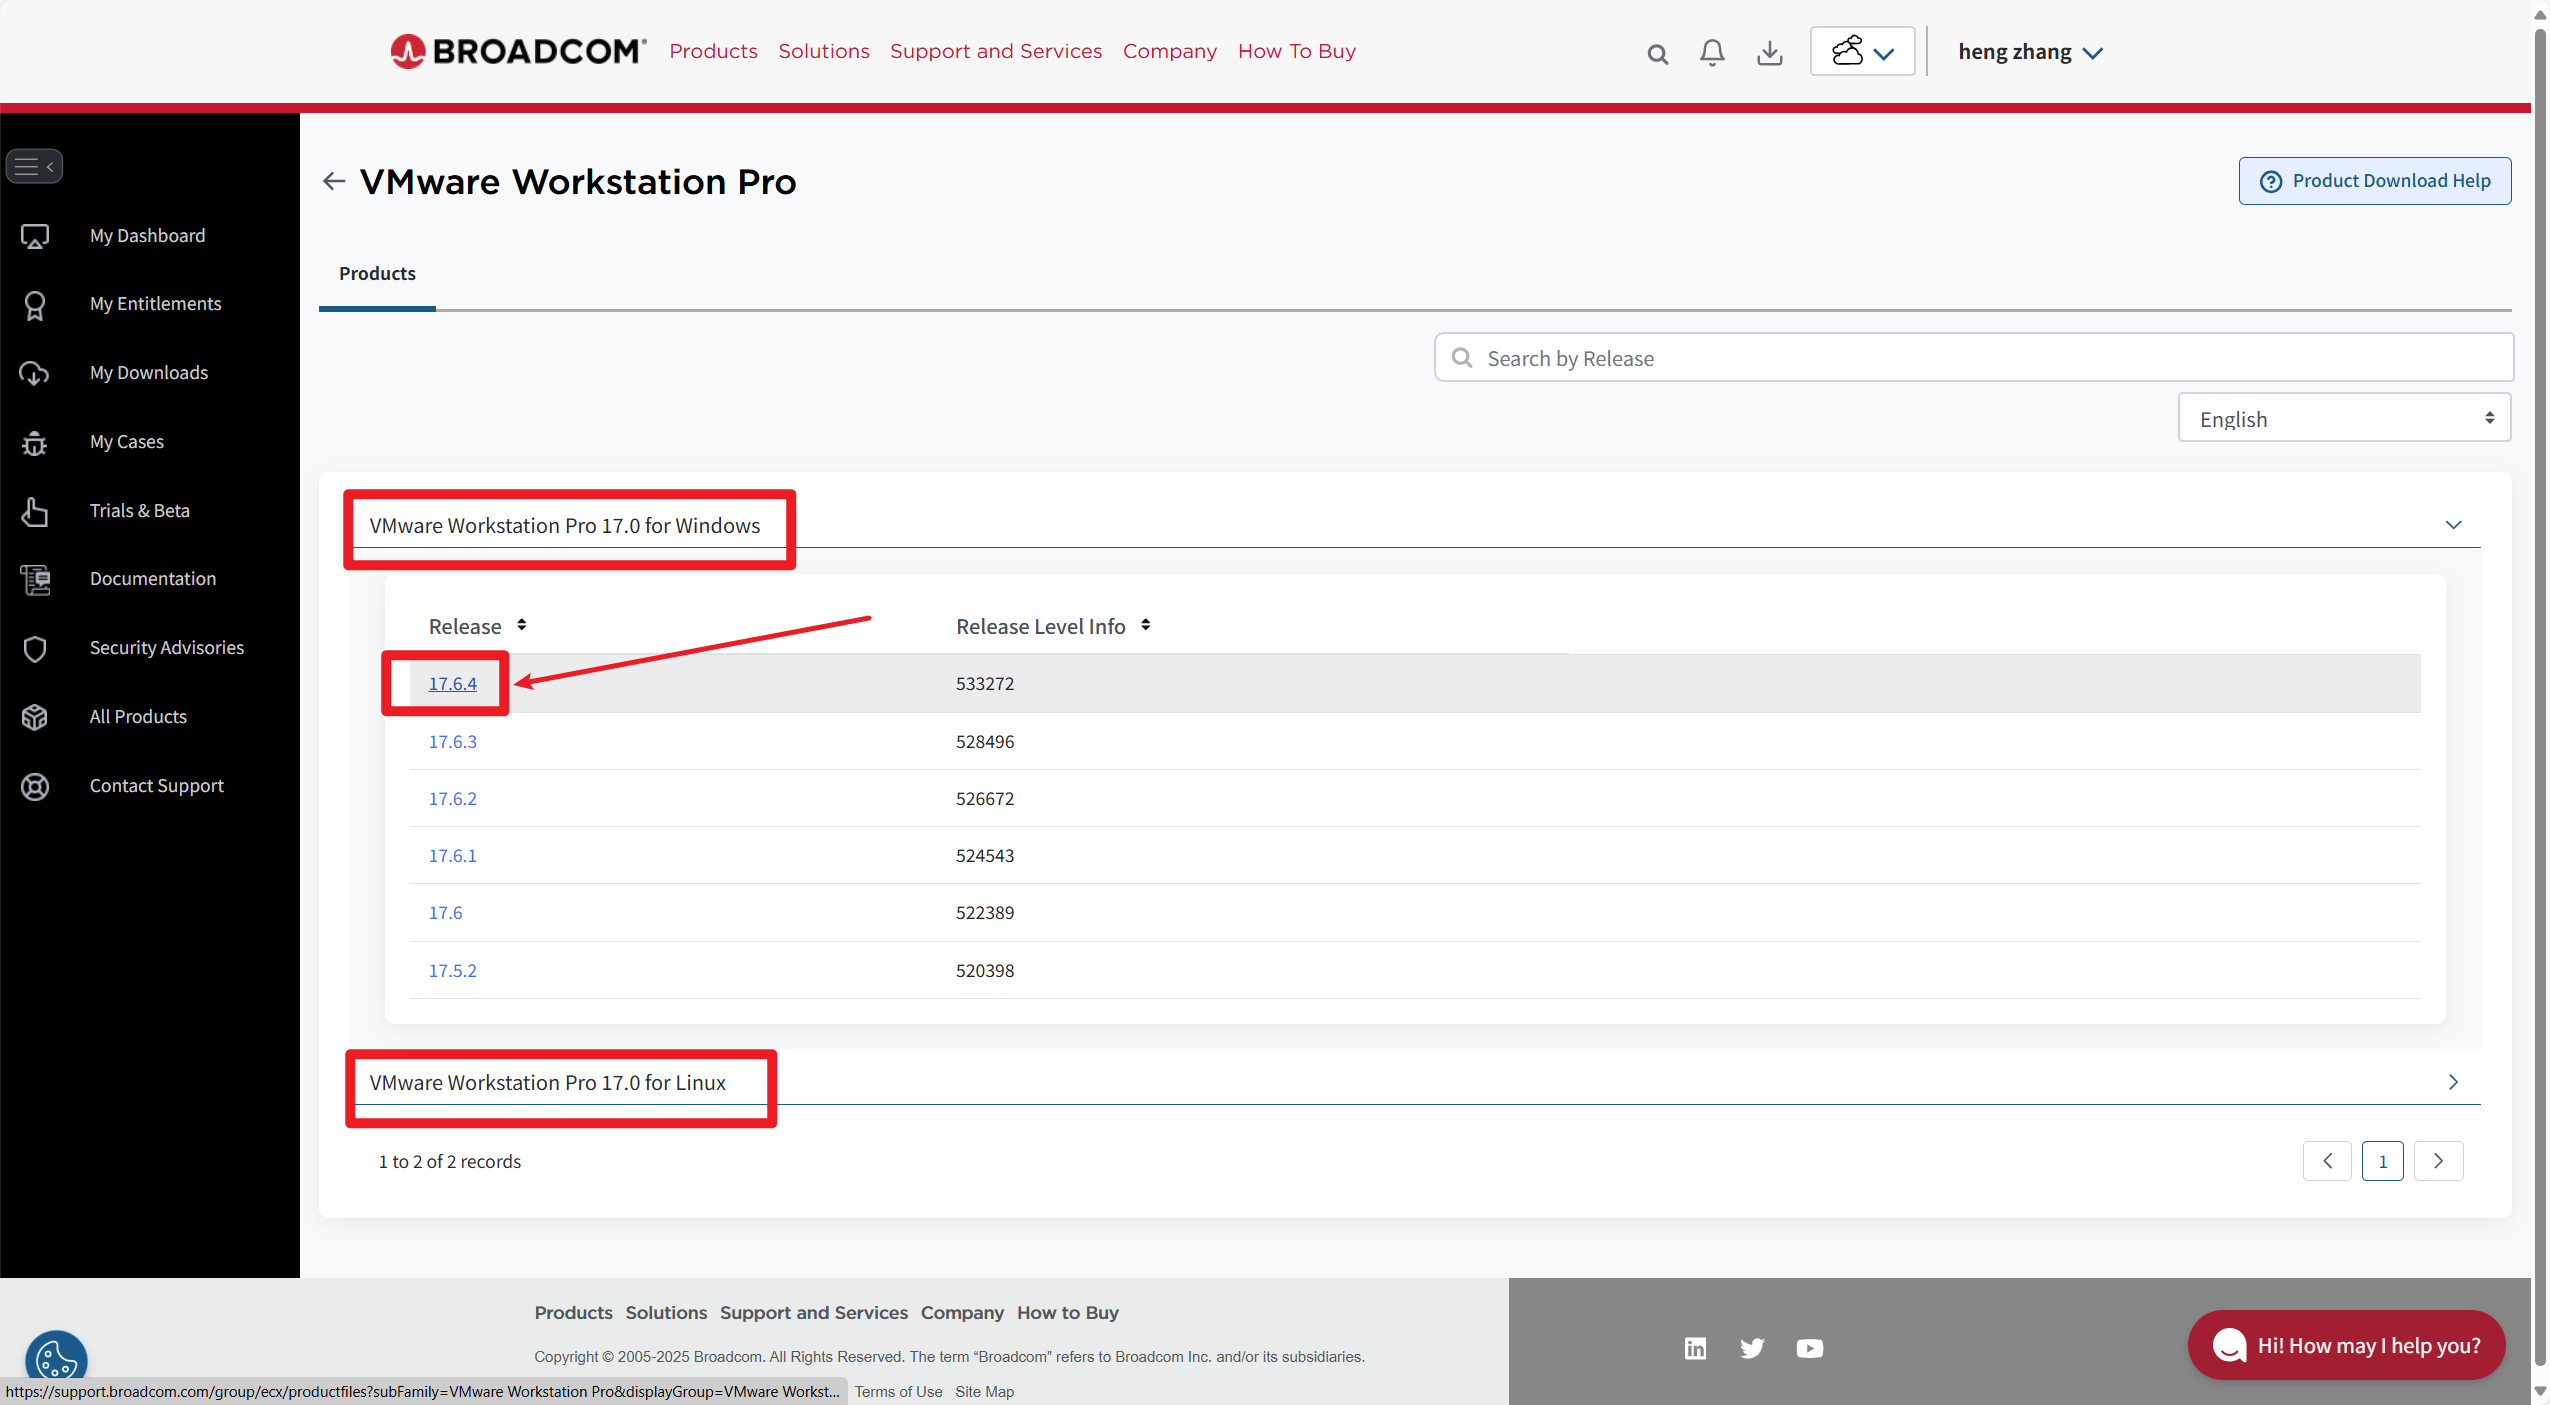2550x1405 pixels.
Task: Click the Security Advisories shield icon
Action: [x=35, y=648]
